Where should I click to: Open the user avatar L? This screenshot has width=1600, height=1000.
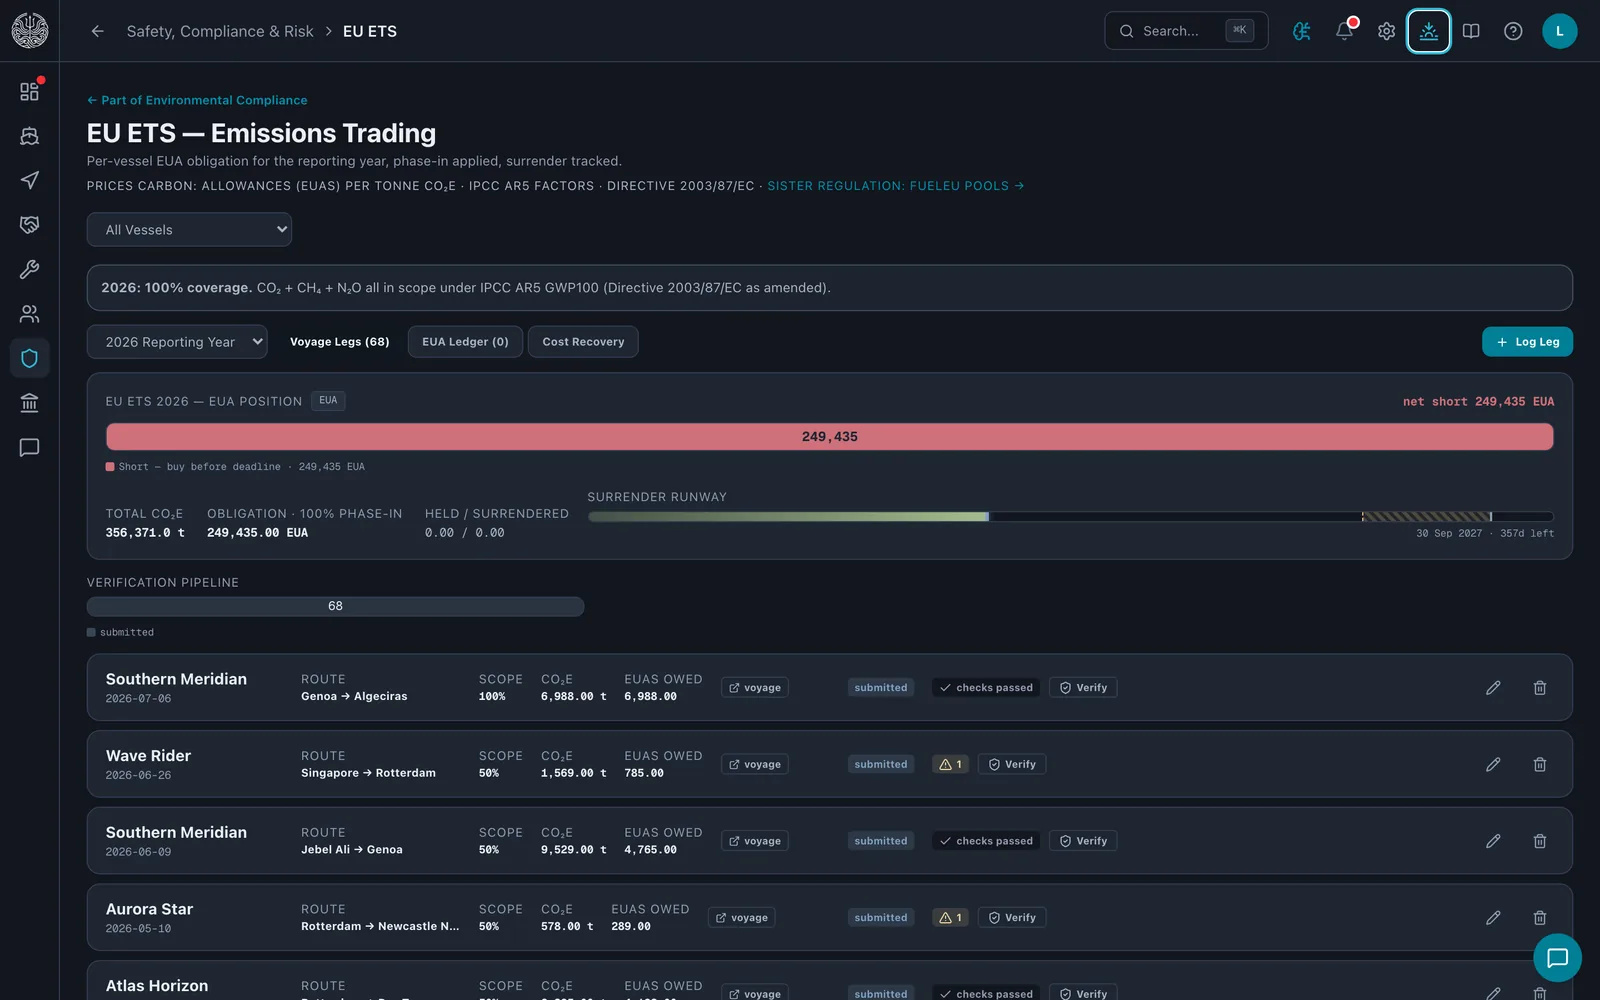click(x=1559, y=31)
